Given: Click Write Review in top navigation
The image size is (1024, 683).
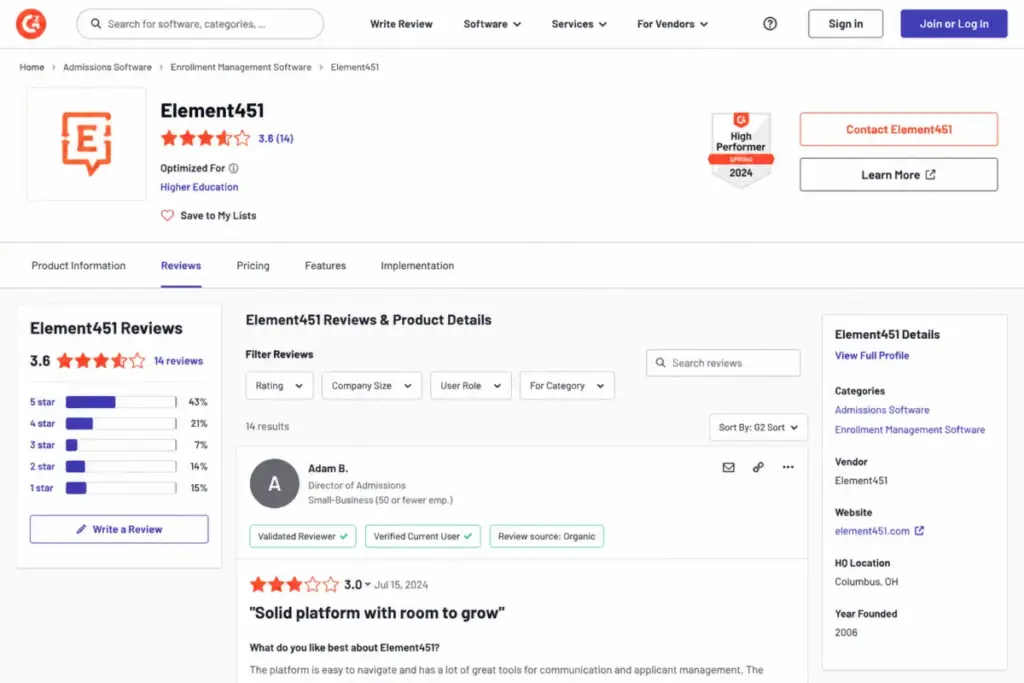Looking at the screenshot, I should tap(401, 24).
